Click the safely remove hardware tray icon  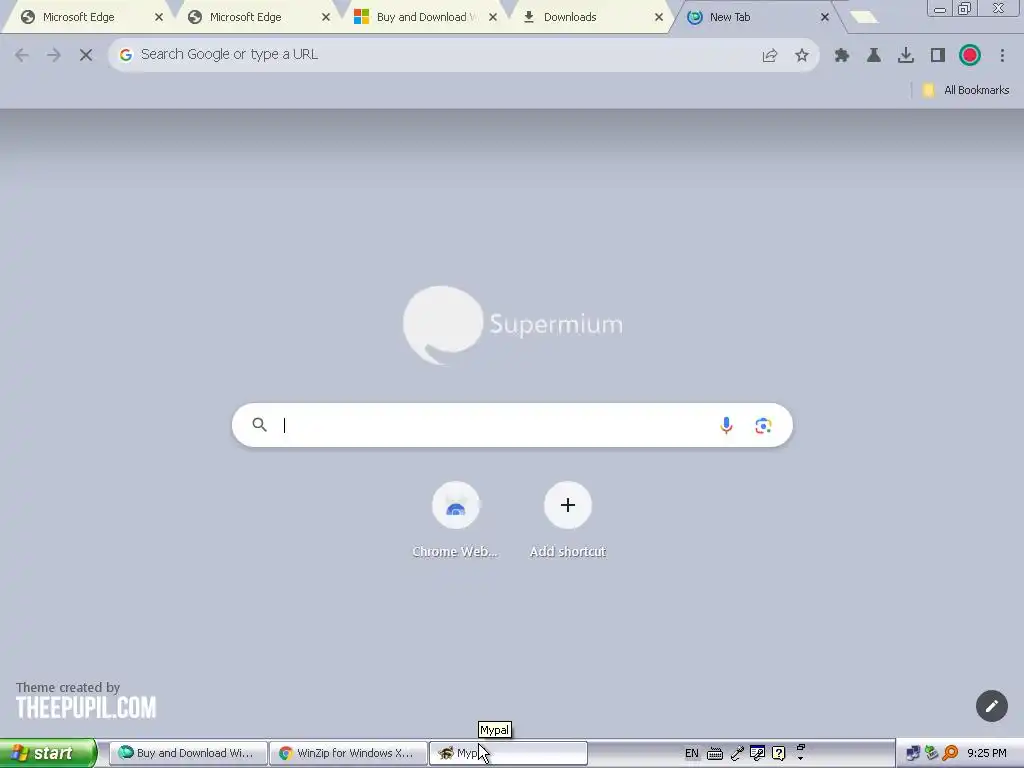coord(931,754)
